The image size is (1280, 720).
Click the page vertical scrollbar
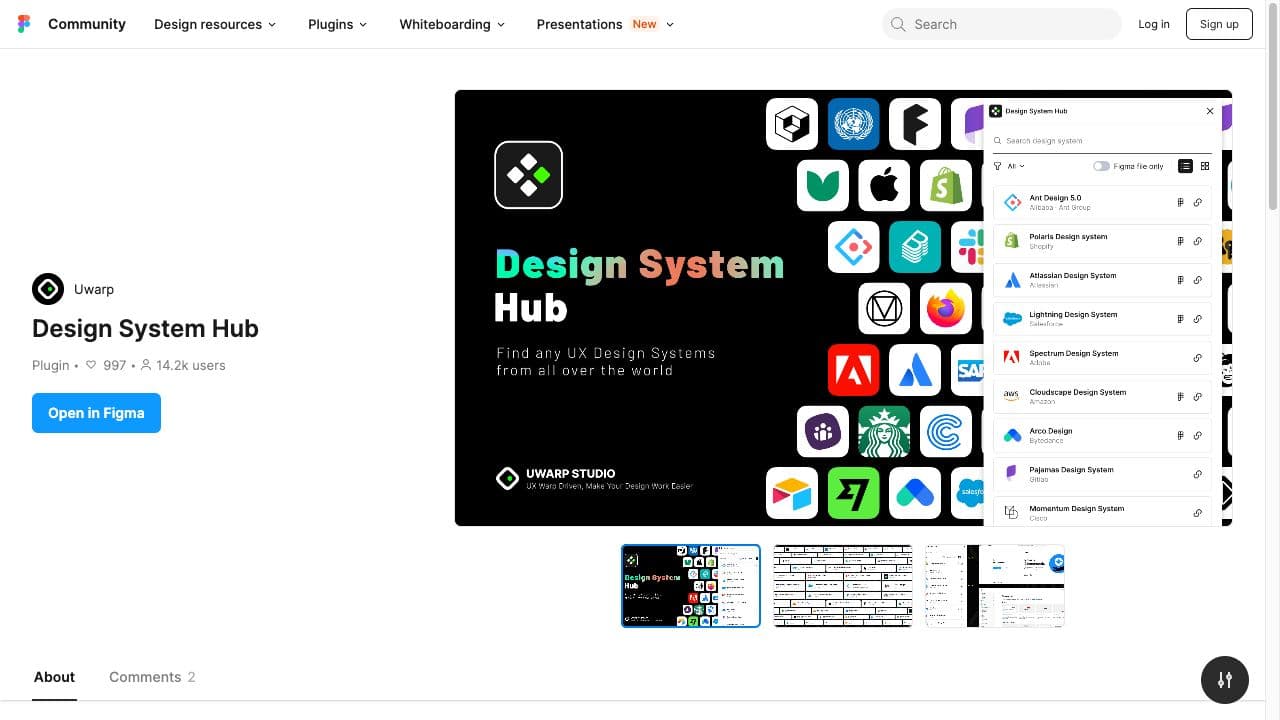point(1273,105)
